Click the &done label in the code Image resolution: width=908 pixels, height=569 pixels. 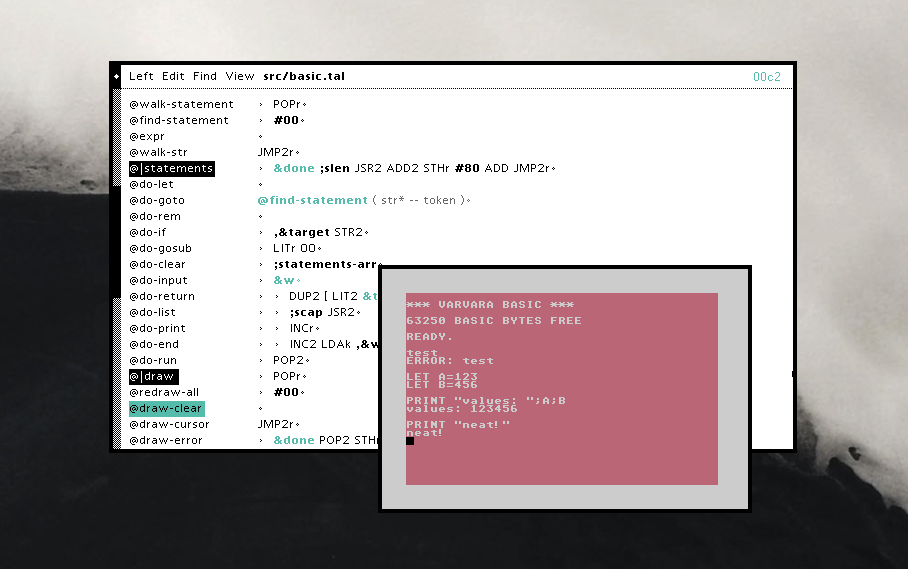click(294, 168)
